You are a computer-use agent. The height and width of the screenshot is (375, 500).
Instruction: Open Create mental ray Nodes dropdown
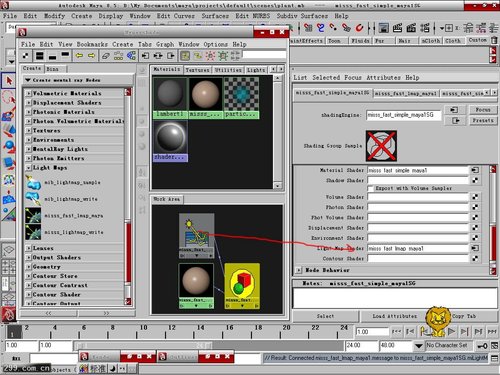78,80
